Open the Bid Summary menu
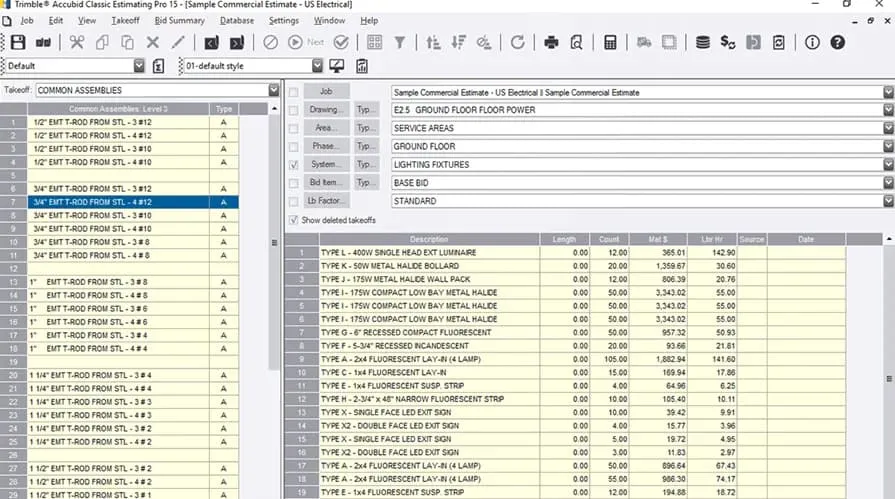Image resolution: width=895 pixels, height=499 pixels. tap(179, 21)
